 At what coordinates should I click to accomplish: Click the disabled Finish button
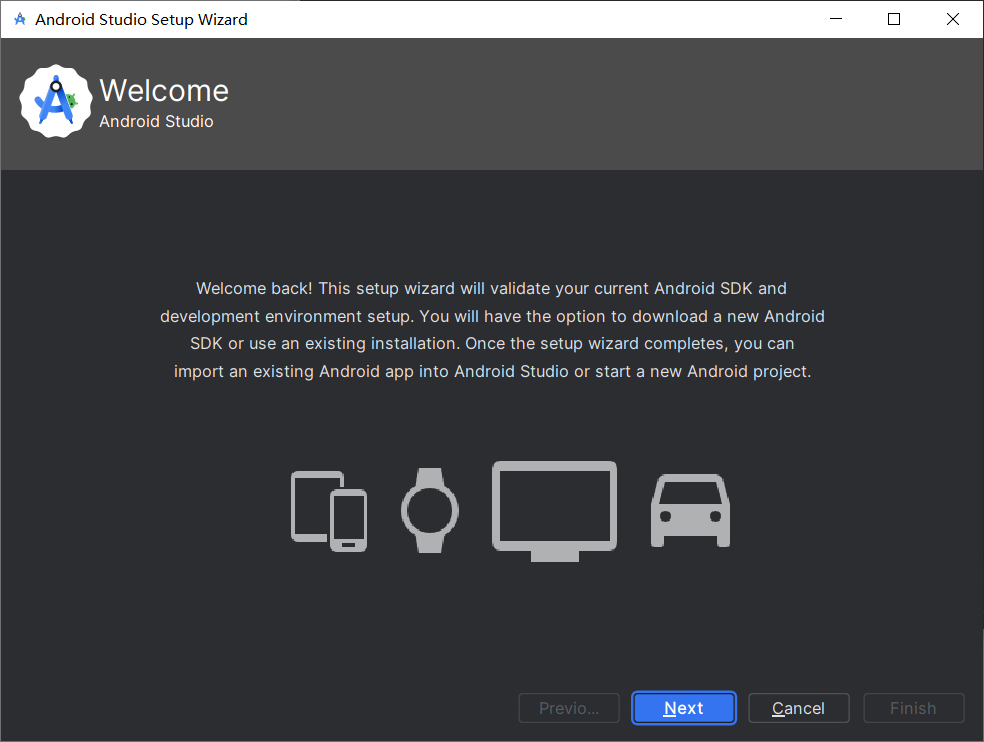click(913, 707)
